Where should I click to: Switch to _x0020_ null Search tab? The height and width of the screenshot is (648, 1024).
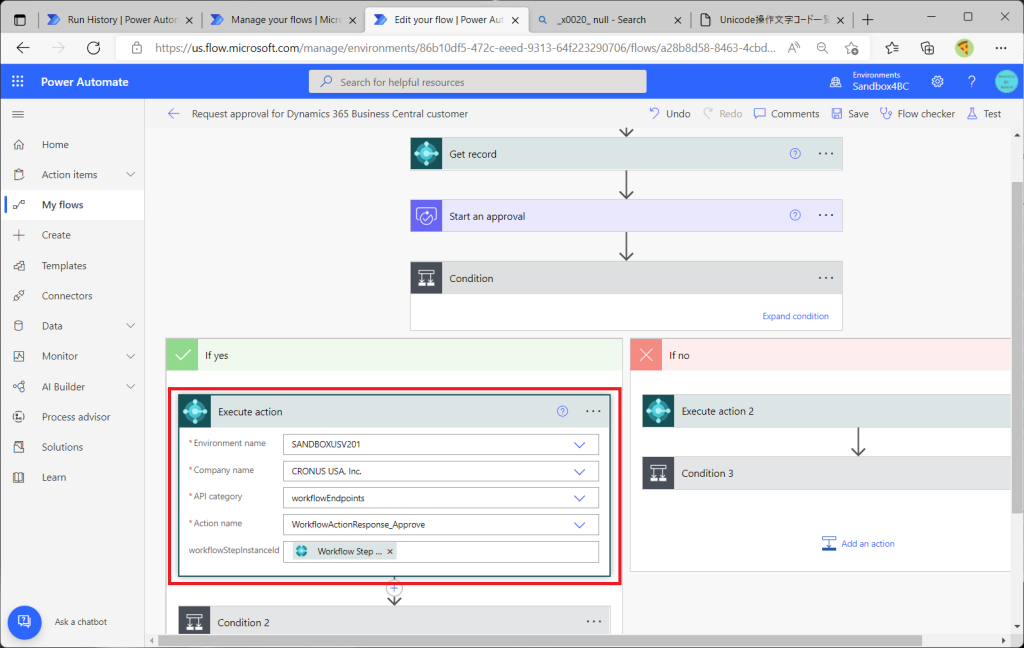coord(609,20)
